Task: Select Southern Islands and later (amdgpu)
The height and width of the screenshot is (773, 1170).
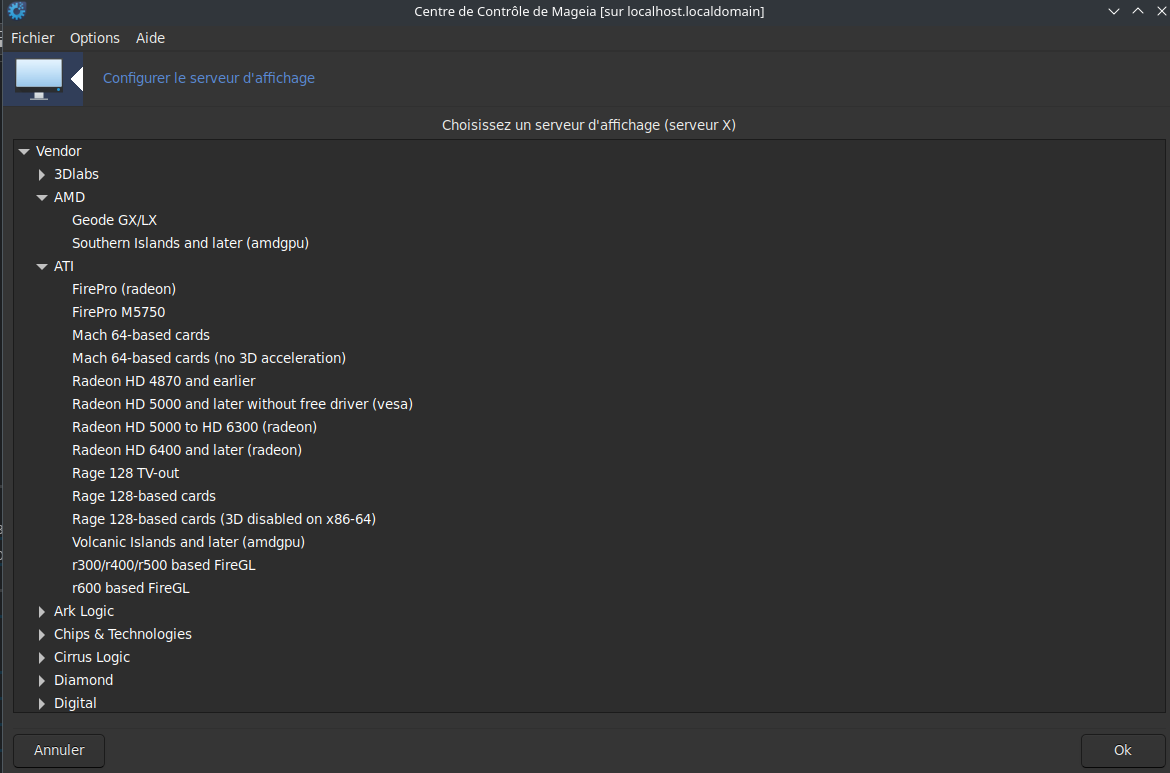Action: pos(190,243)
